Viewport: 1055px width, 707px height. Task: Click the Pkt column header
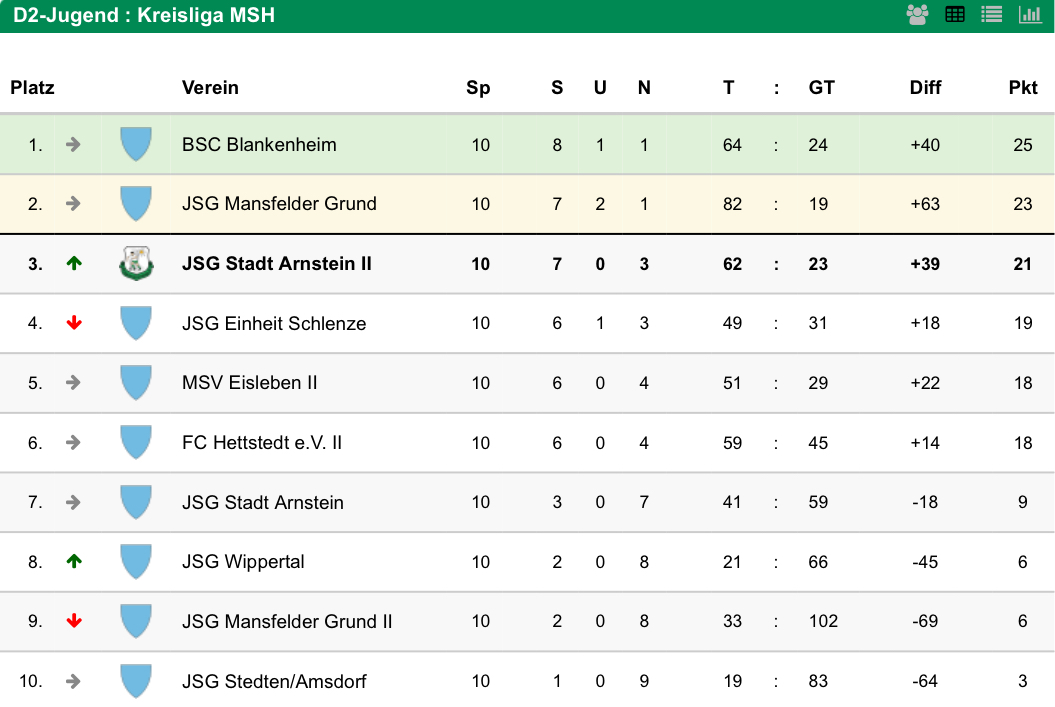1023,87
